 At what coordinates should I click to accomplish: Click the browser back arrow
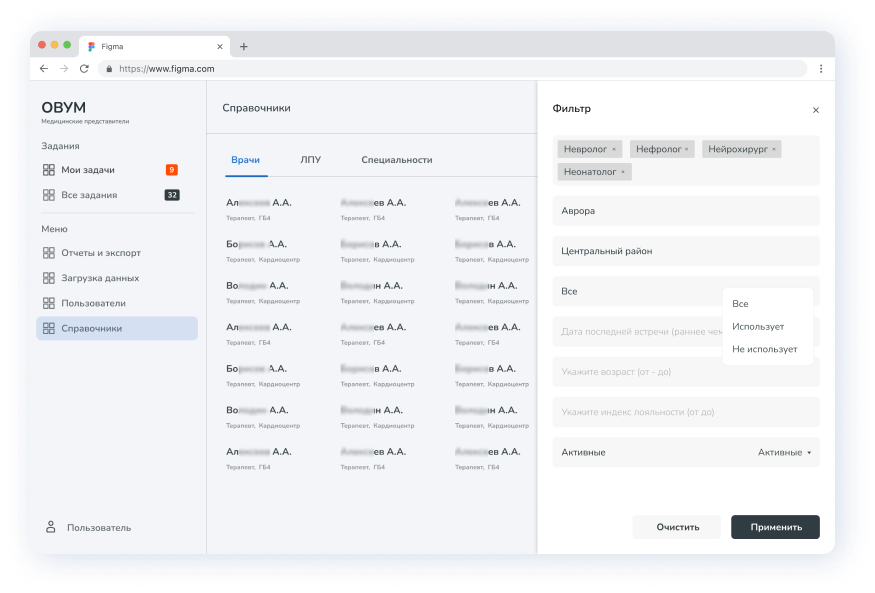[42, 69]
